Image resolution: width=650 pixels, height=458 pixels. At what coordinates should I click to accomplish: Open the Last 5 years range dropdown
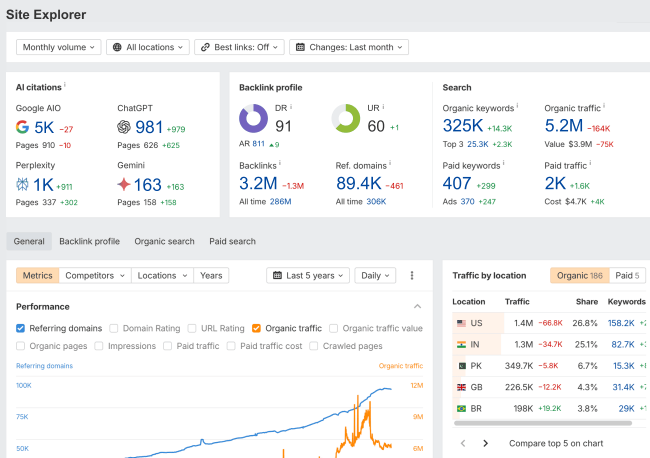click(308, 275)
